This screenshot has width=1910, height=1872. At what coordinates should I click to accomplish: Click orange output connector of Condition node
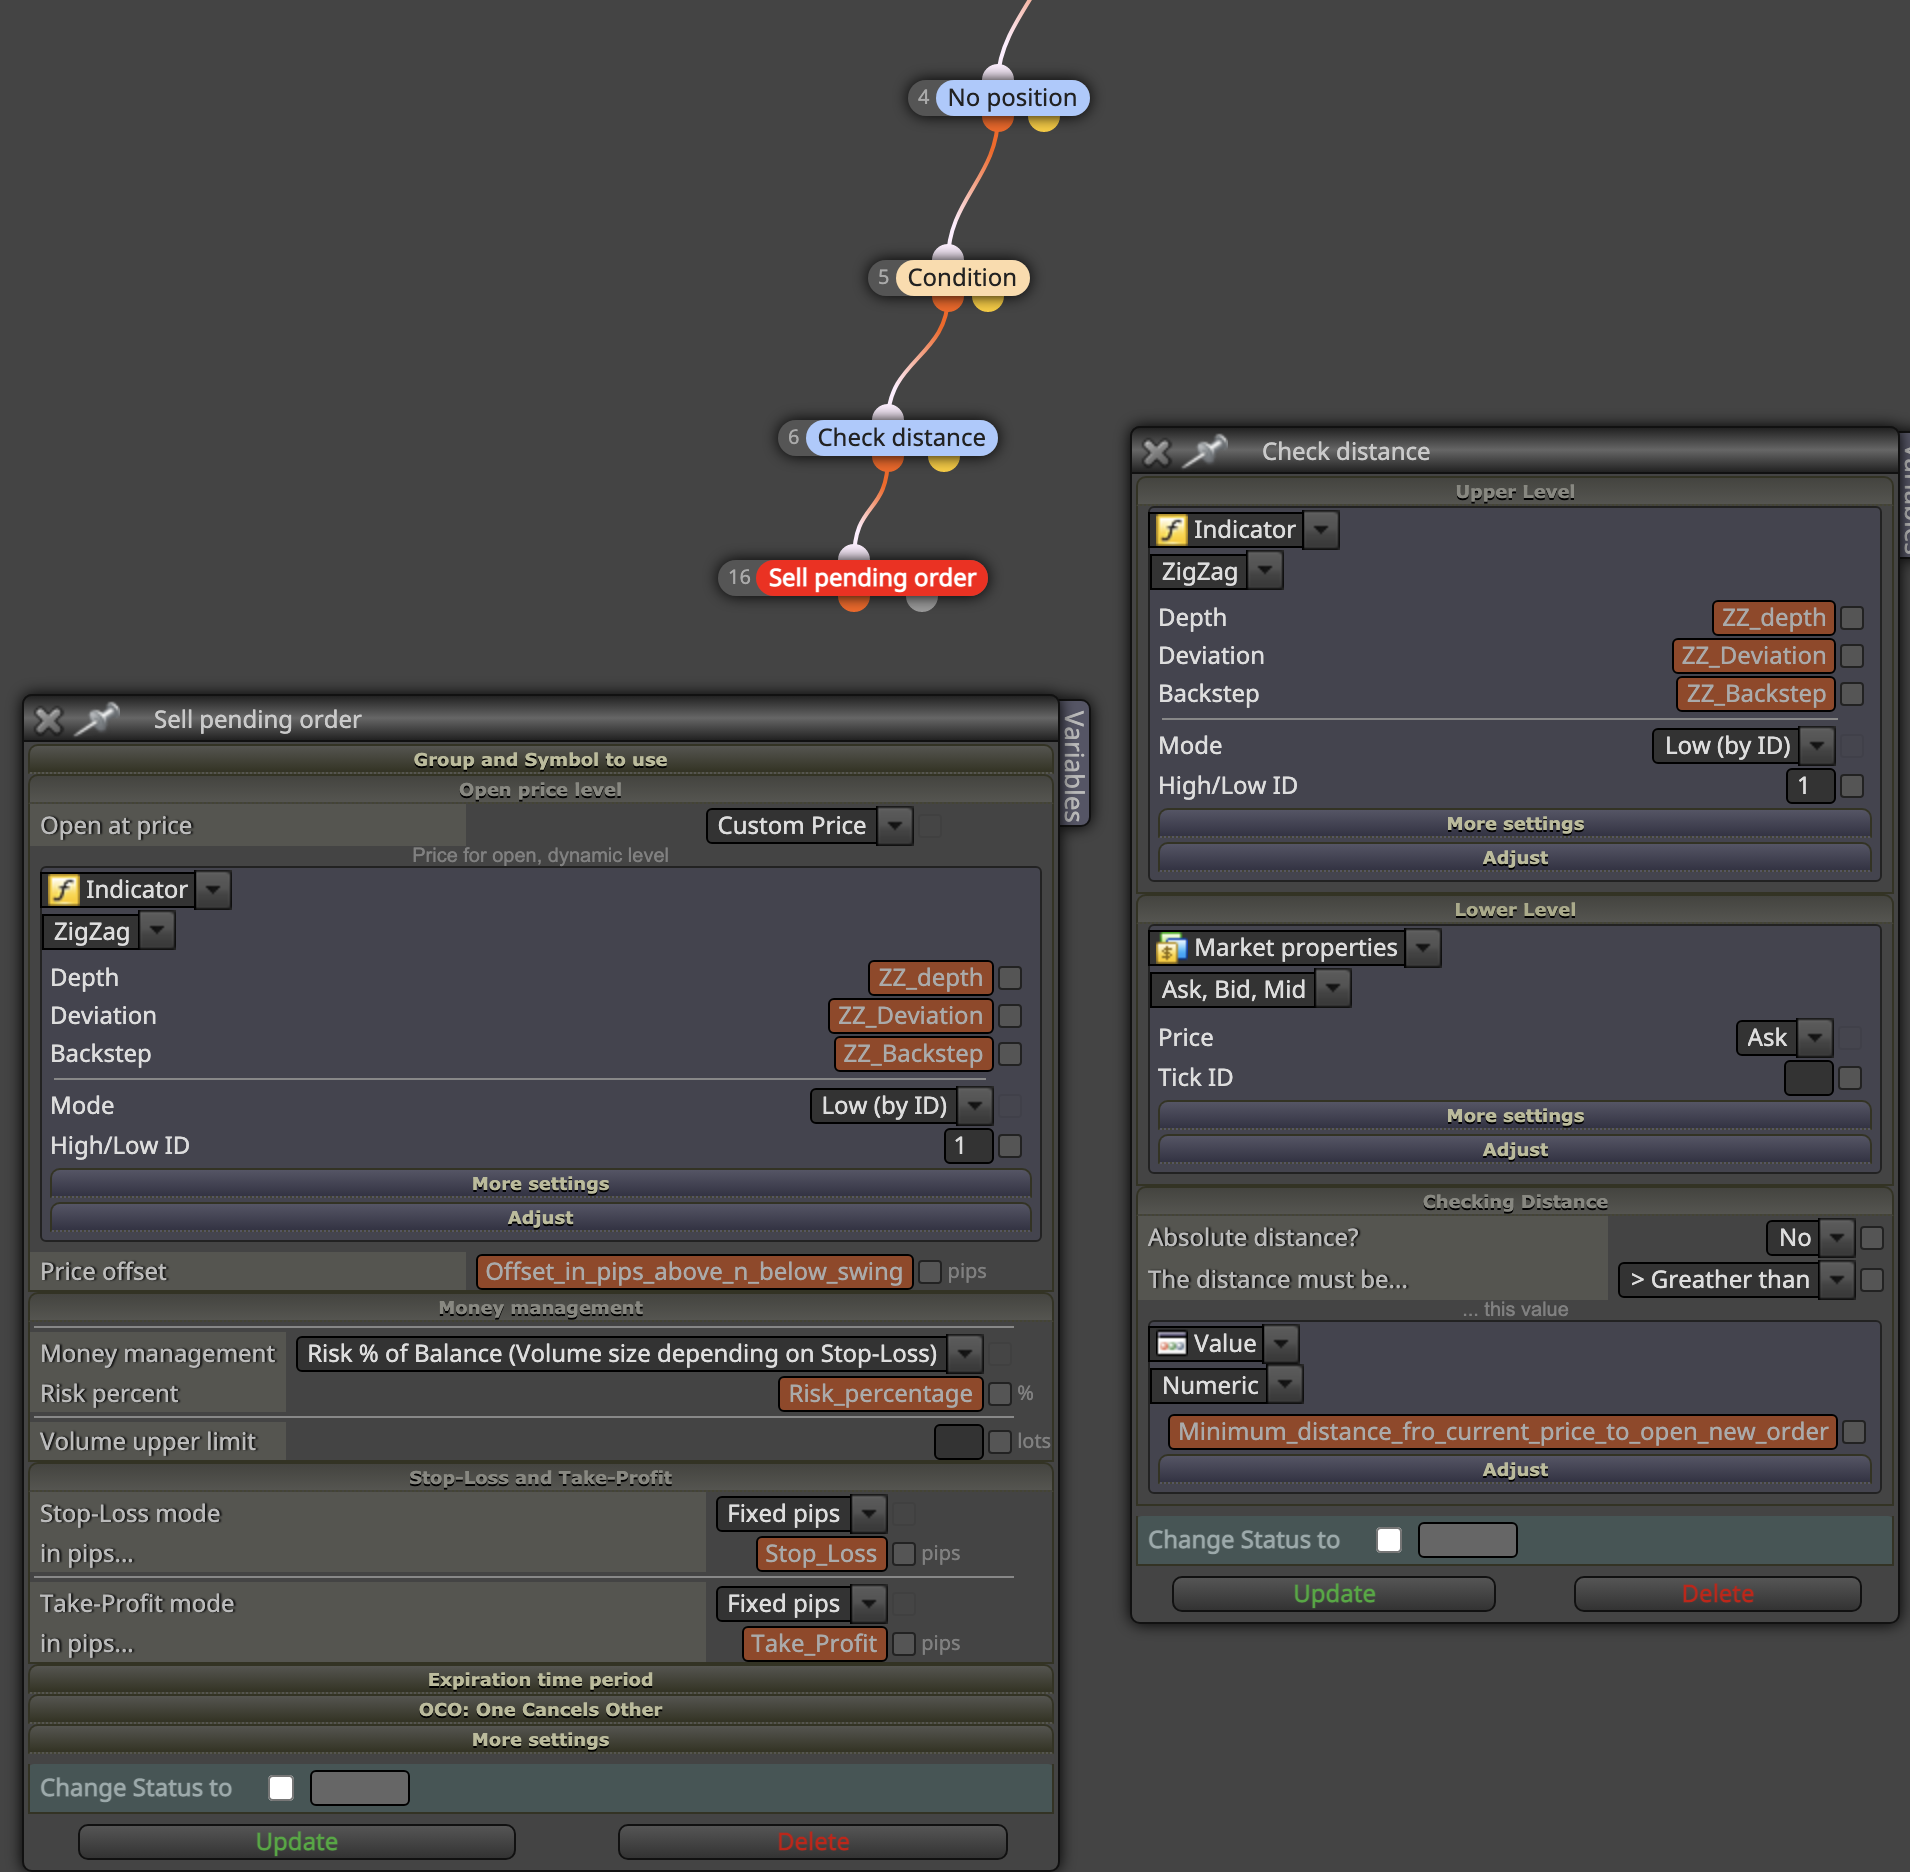[x=947, y=302]
